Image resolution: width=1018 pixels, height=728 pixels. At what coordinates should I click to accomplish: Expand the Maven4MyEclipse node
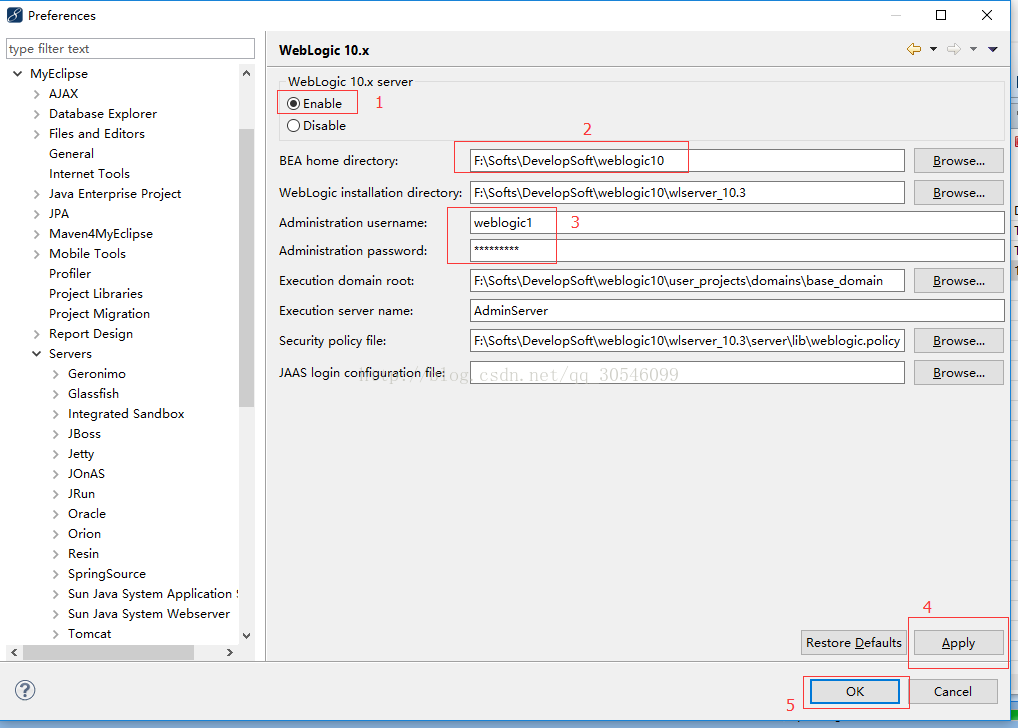tap(36, 234)
